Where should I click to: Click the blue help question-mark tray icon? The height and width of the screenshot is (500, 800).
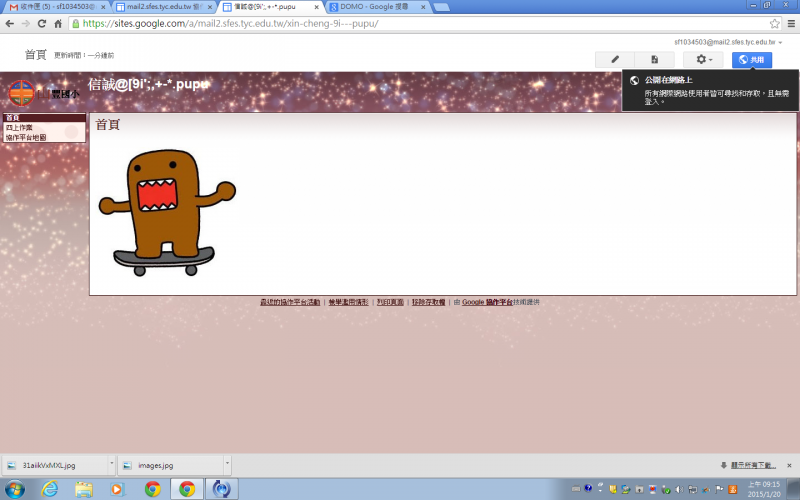[x=588, y=488]
